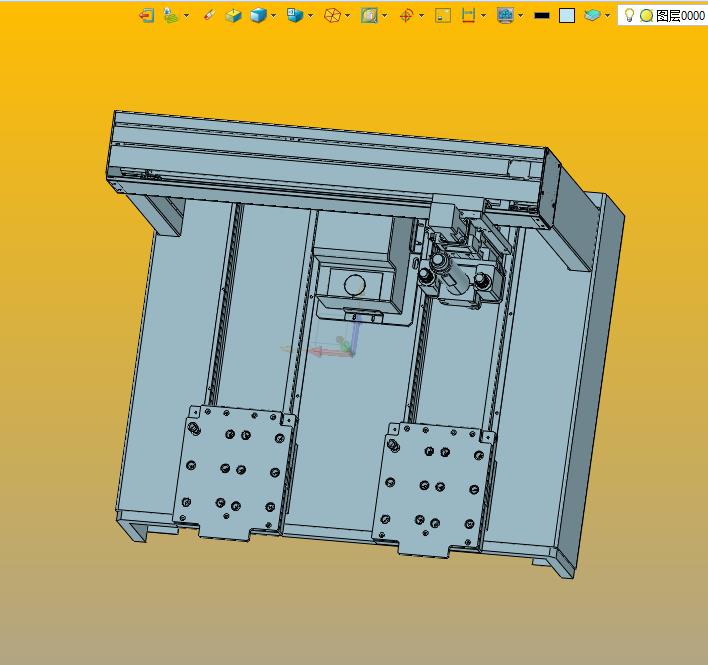The image size is (708, 665).
Task: Click the yellow circle layer color icon
Action: point(647,16)
